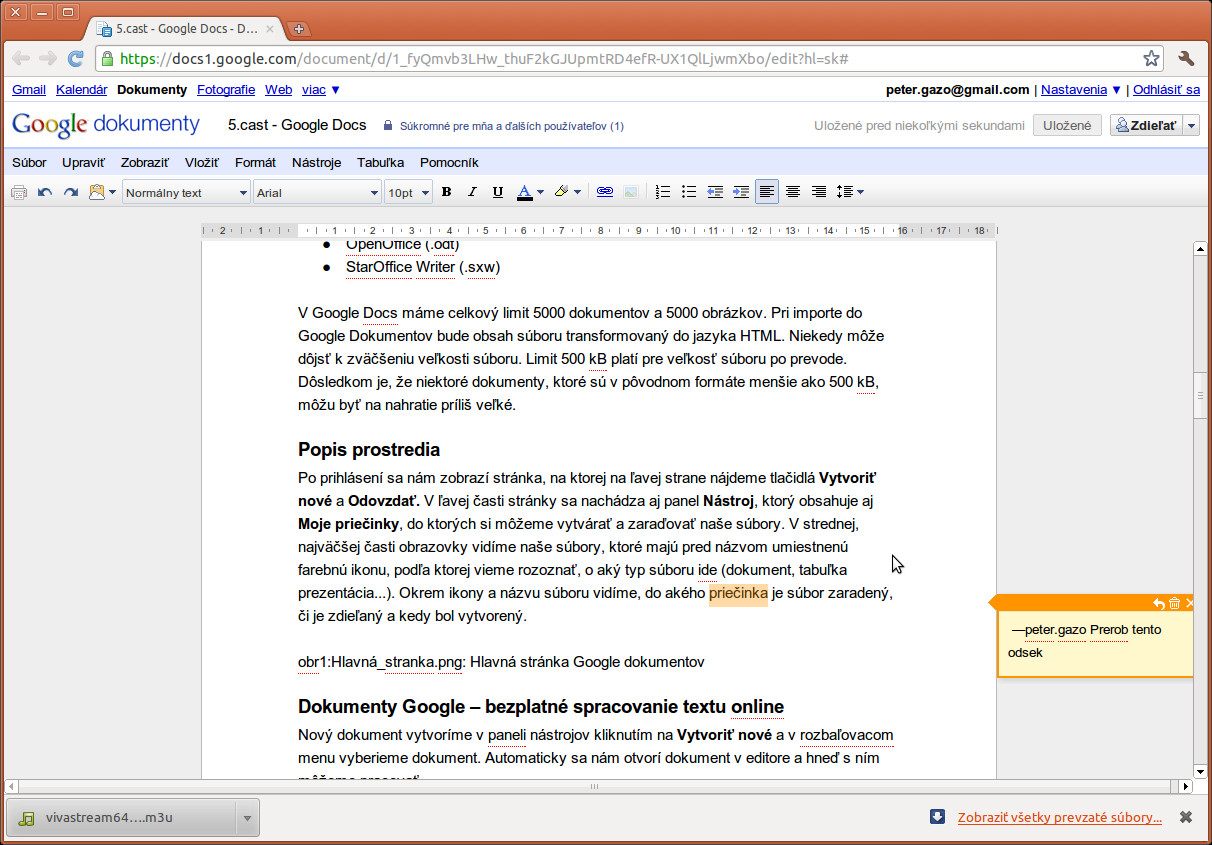Open the Gmail link
The image size is (1212, 845).
click(29, 89)
